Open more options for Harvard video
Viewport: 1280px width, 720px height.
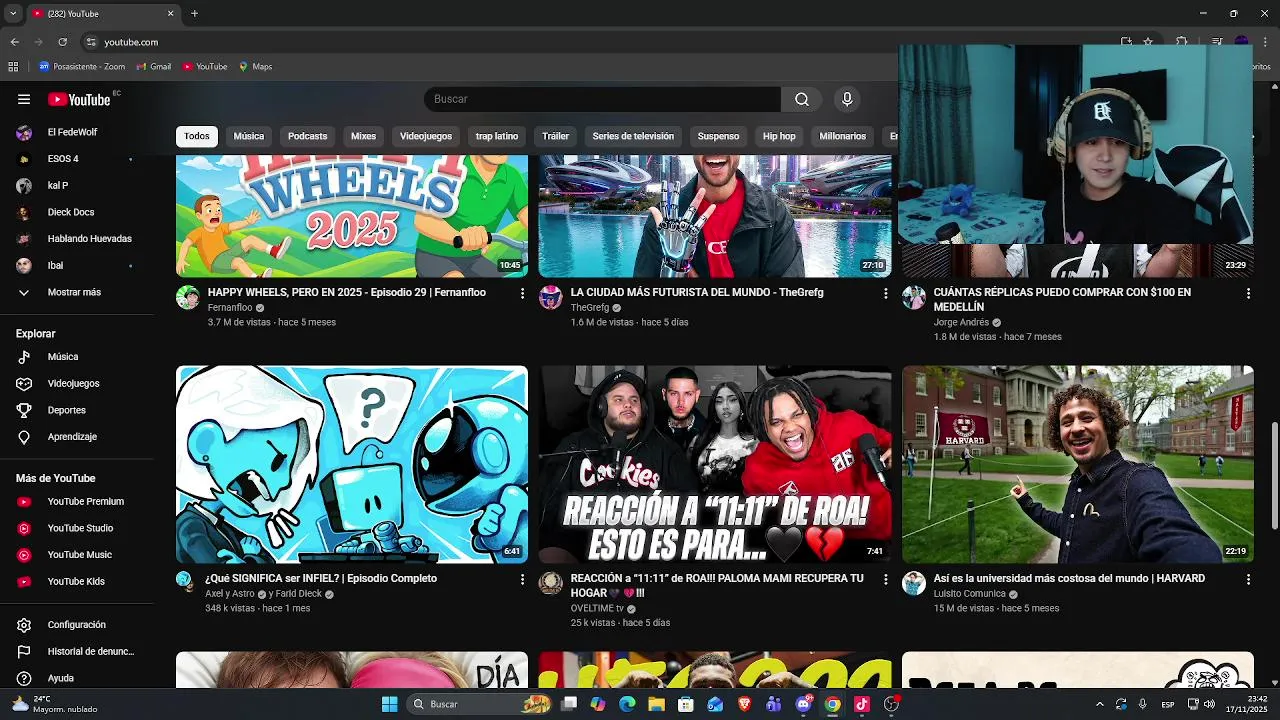[1248, 579]
